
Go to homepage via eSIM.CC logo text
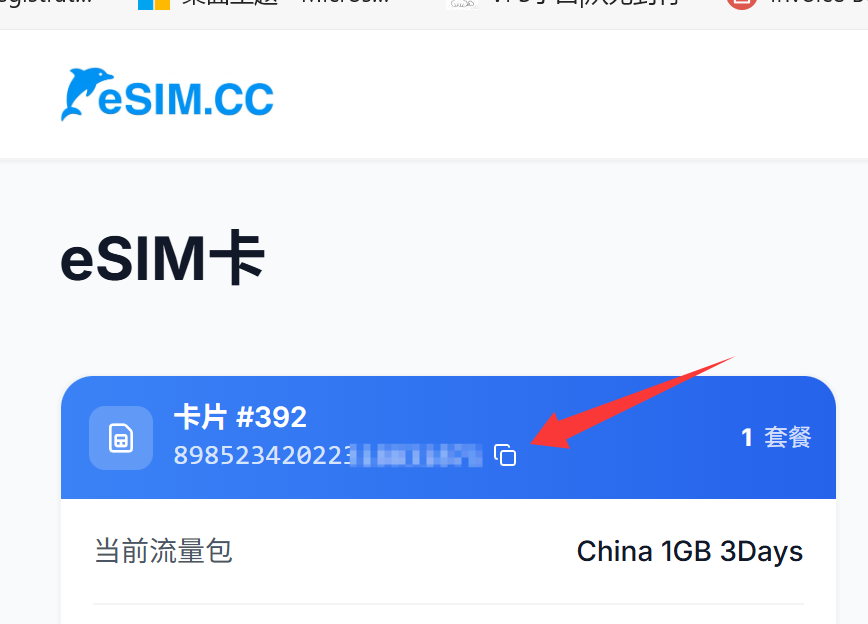click(186, 100)
